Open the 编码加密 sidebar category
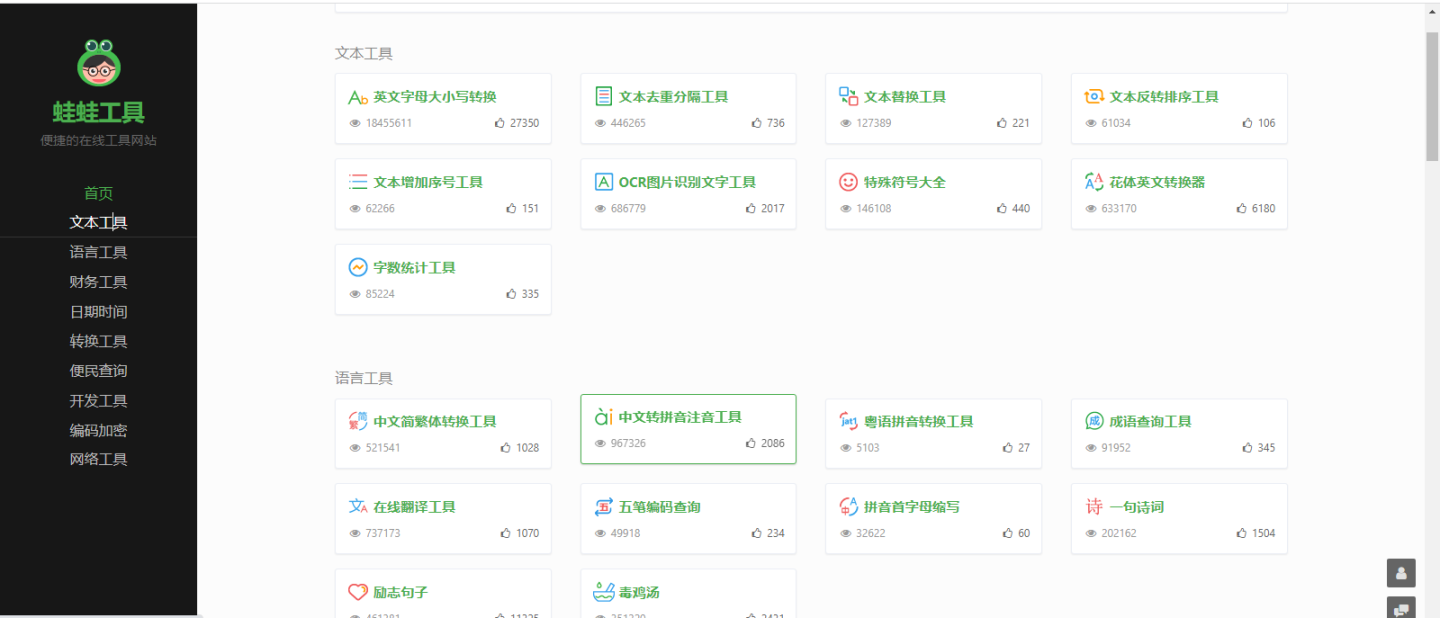Image resolution: width=1440 pixels, height=618 pixels. [98, 429]
